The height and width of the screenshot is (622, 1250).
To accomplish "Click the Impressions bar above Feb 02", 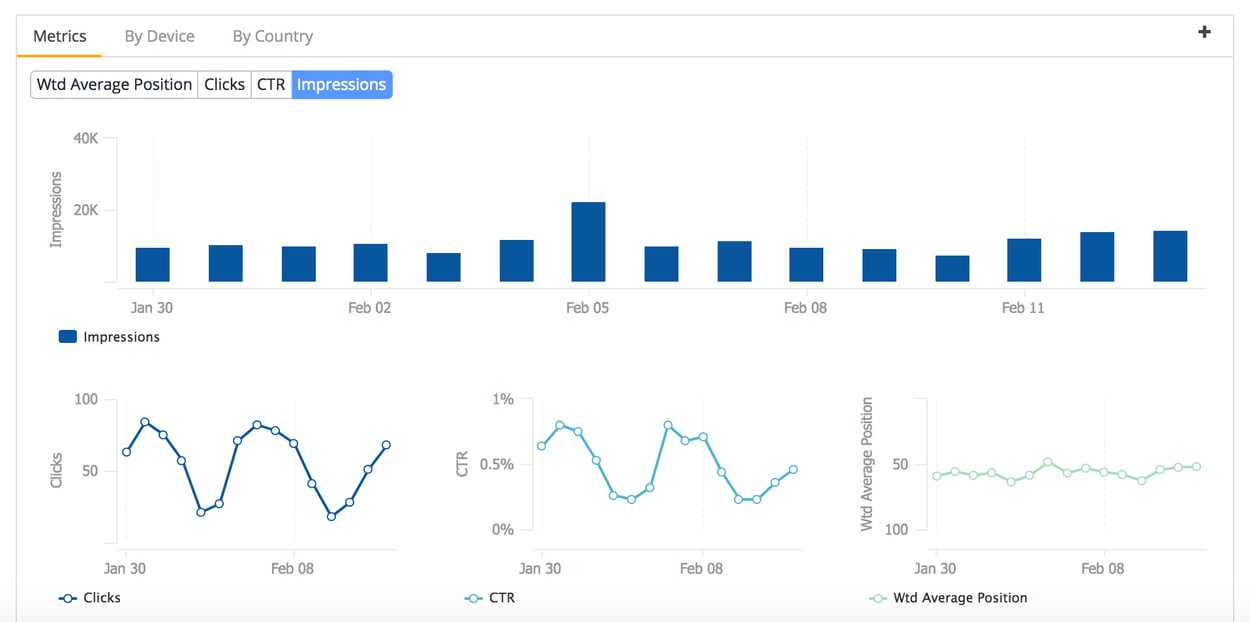I will [x=370, y=263].
